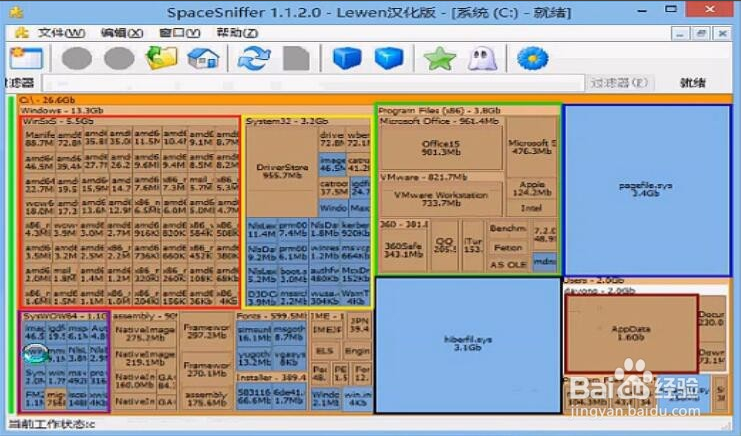Select the NativeImage 219.1Mb block
Viewport: 741px width, 436px height.
point(145,358)
